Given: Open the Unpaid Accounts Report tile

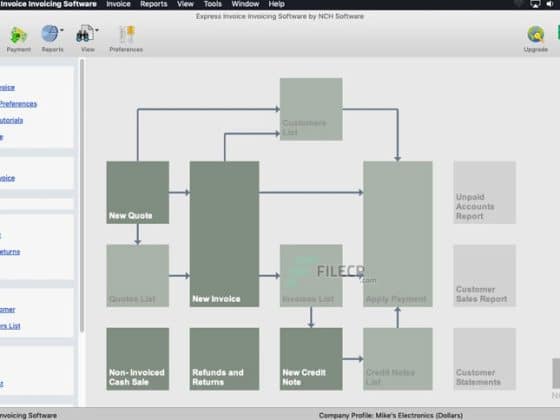Looking at the screenshot, I should tap(485, 192).
